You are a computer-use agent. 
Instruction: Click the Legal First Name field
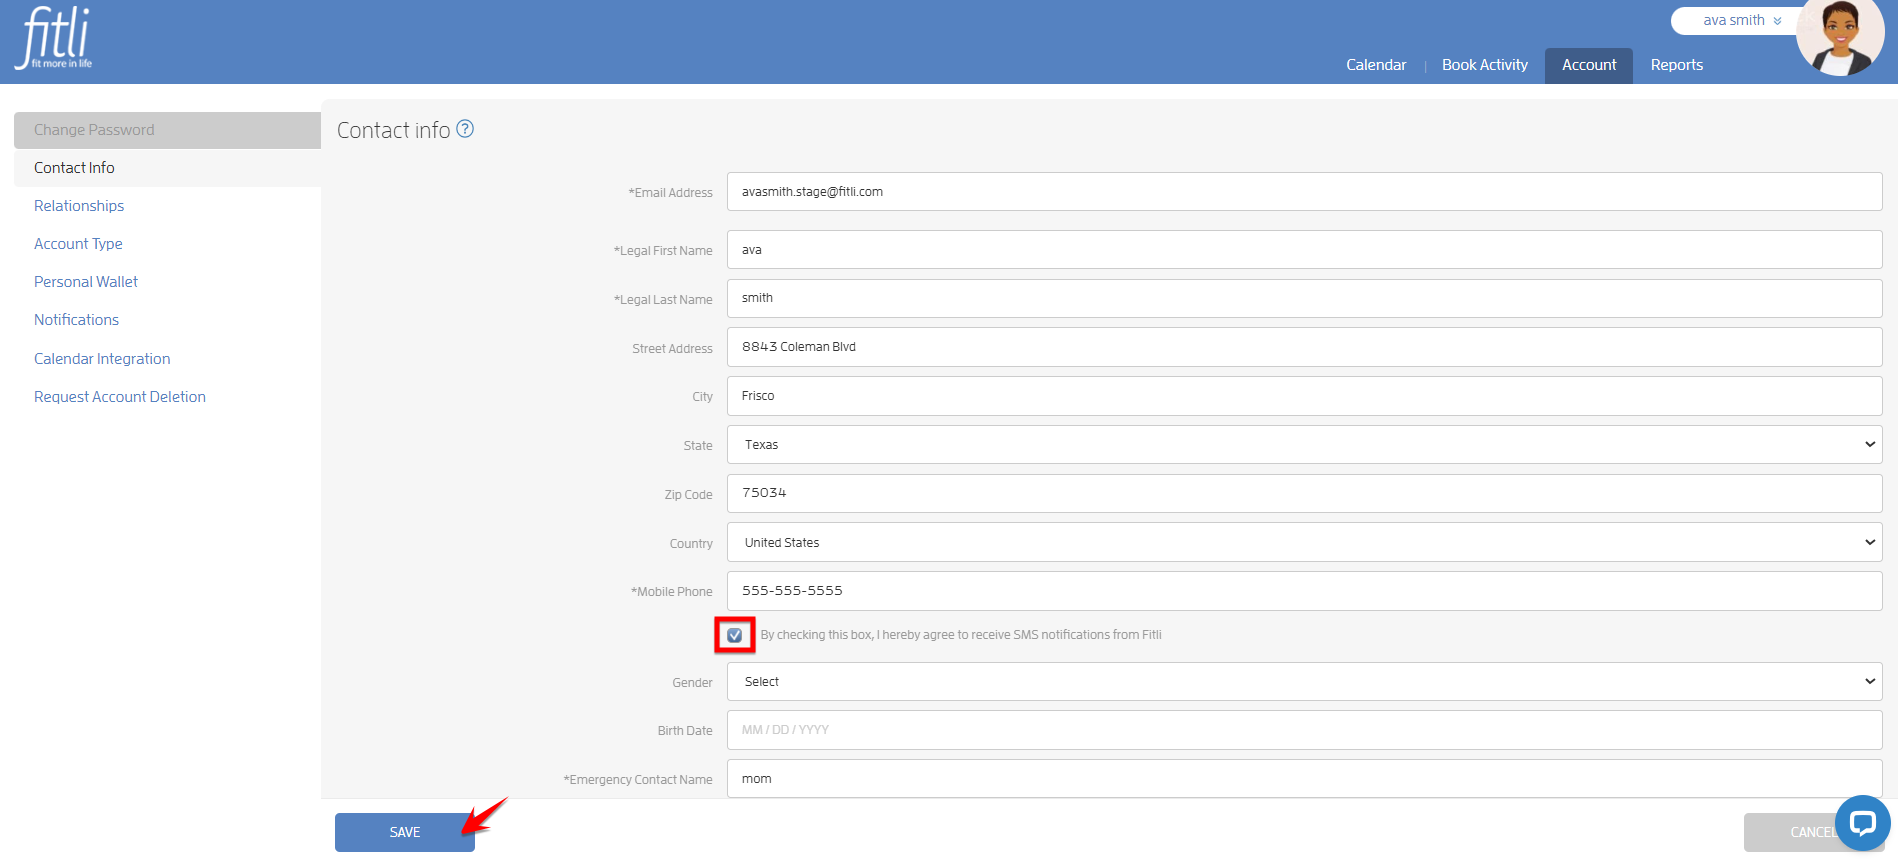point(1304,249)
